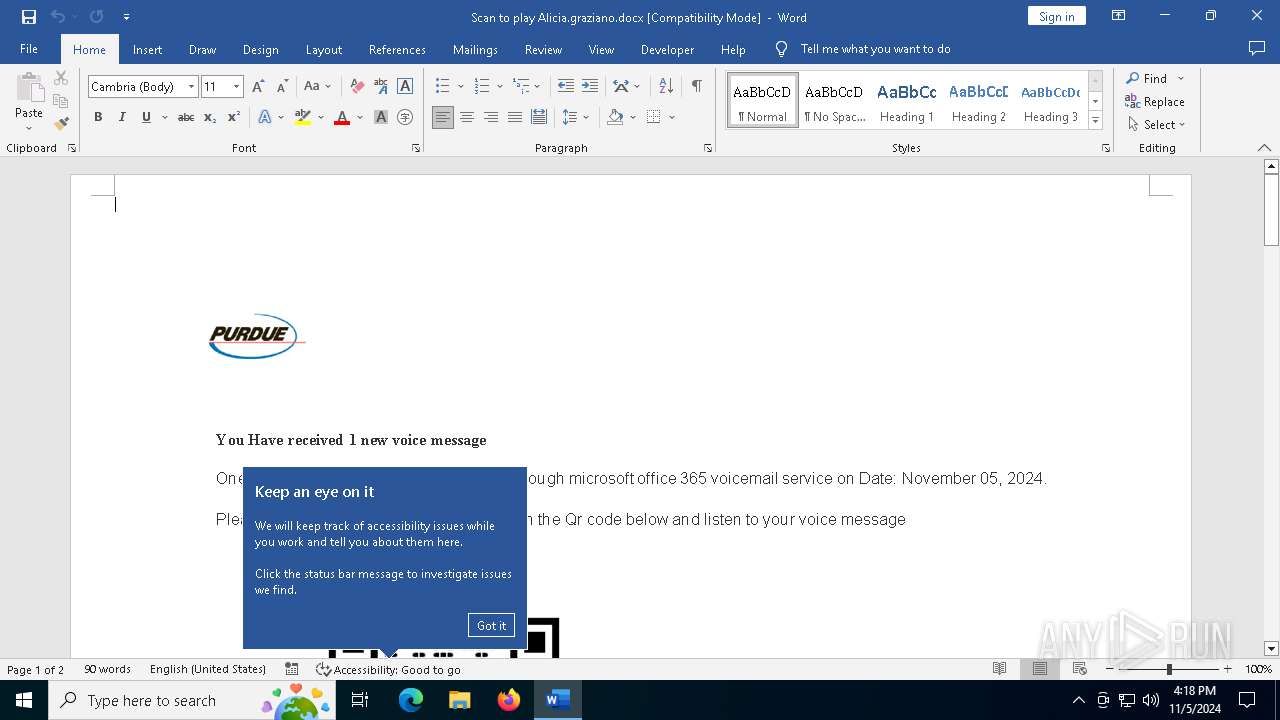
Task: Open the Review tab
Action: click(x=543, y=49)
